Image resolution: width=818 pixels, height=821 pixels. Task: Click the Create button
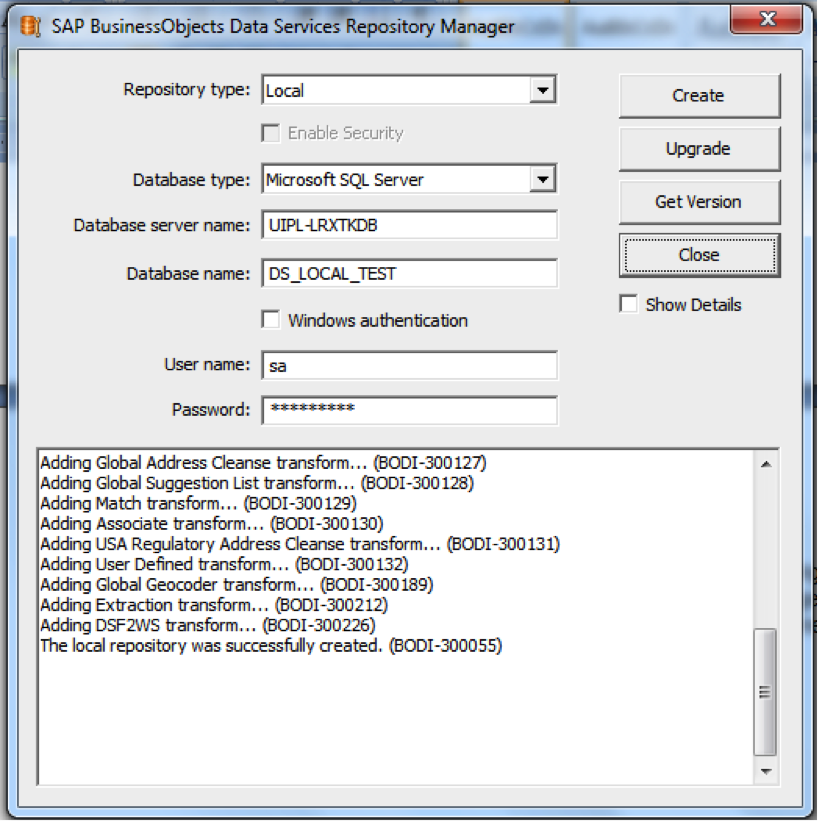pyautogui.click(x=699, y=96)
